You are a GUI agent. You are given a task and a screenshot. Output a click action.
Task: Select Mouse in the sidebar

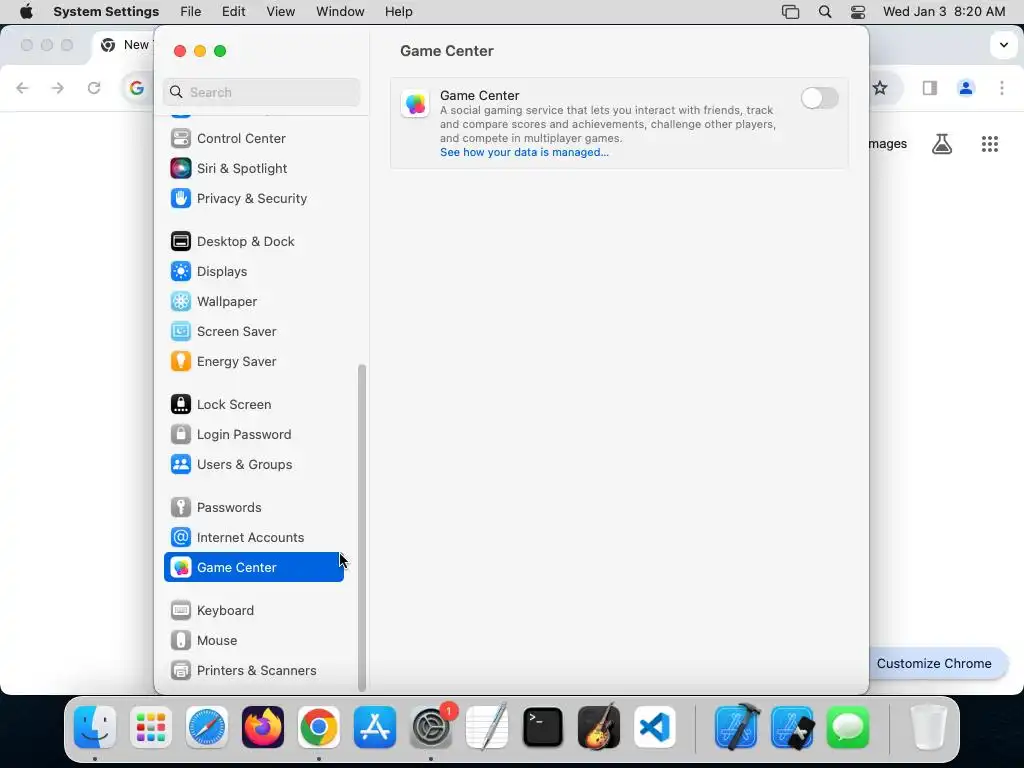pyautogui.click(x=254, y=641)
